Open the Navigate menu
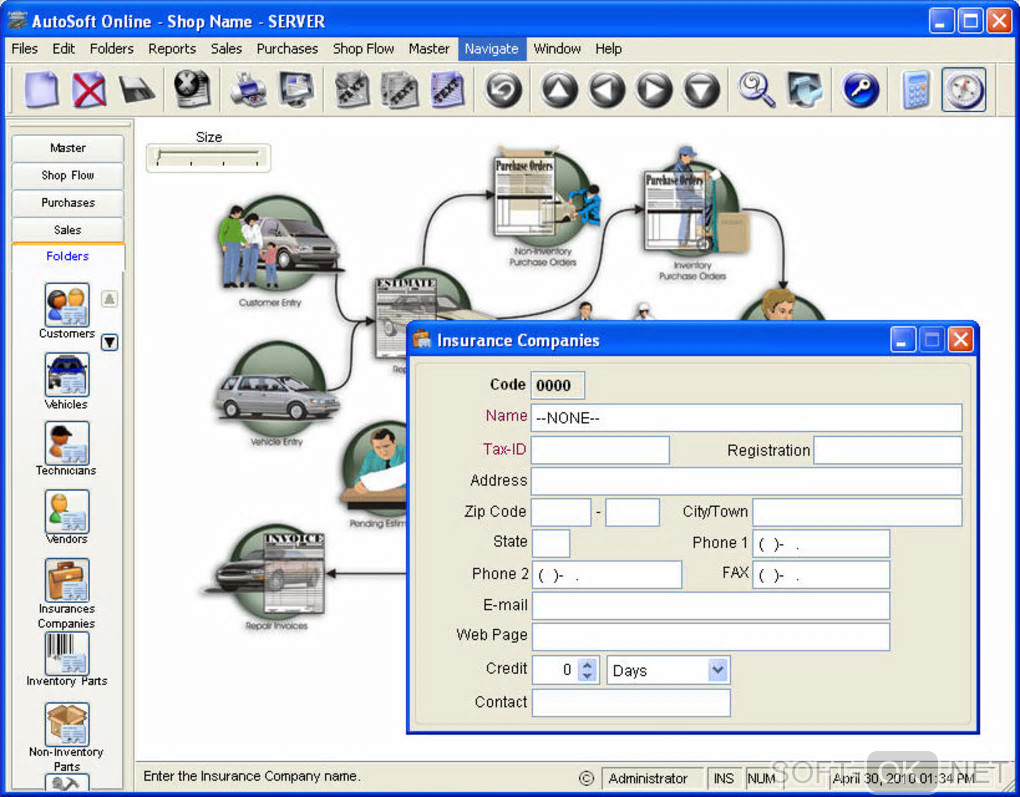The image size is (1020, 797). click(x=491, y=49)
